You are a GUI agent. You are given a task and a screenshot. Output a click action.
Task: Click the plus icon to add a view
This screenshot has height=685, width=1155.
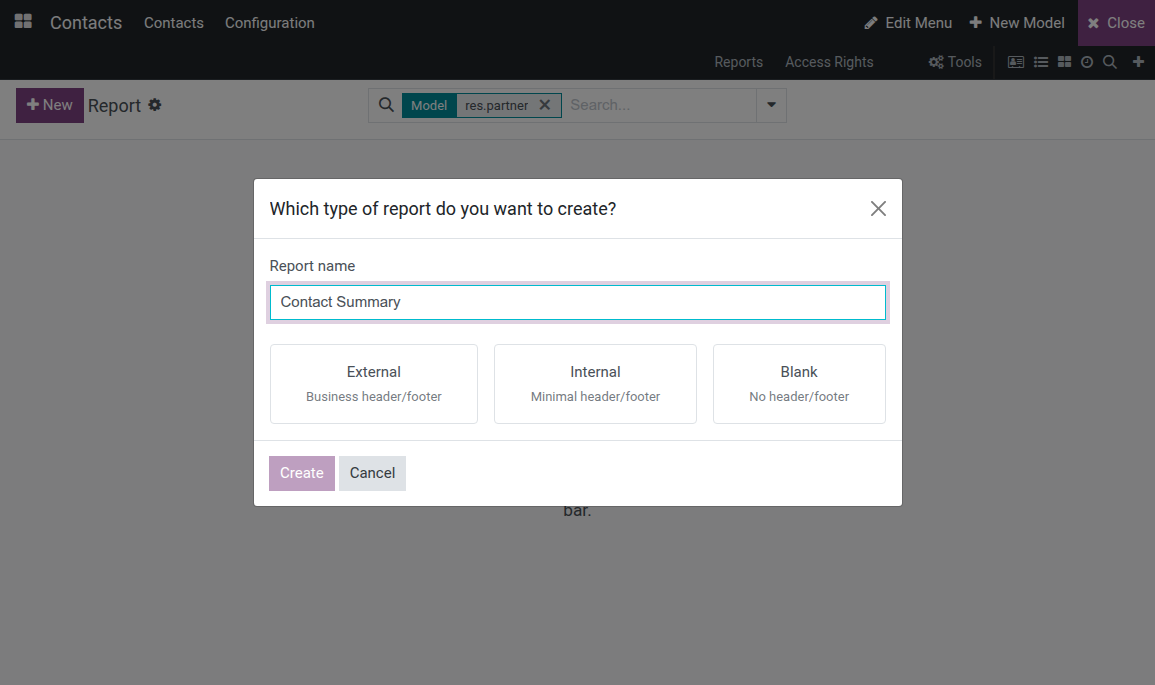[x=1138, y=62]
